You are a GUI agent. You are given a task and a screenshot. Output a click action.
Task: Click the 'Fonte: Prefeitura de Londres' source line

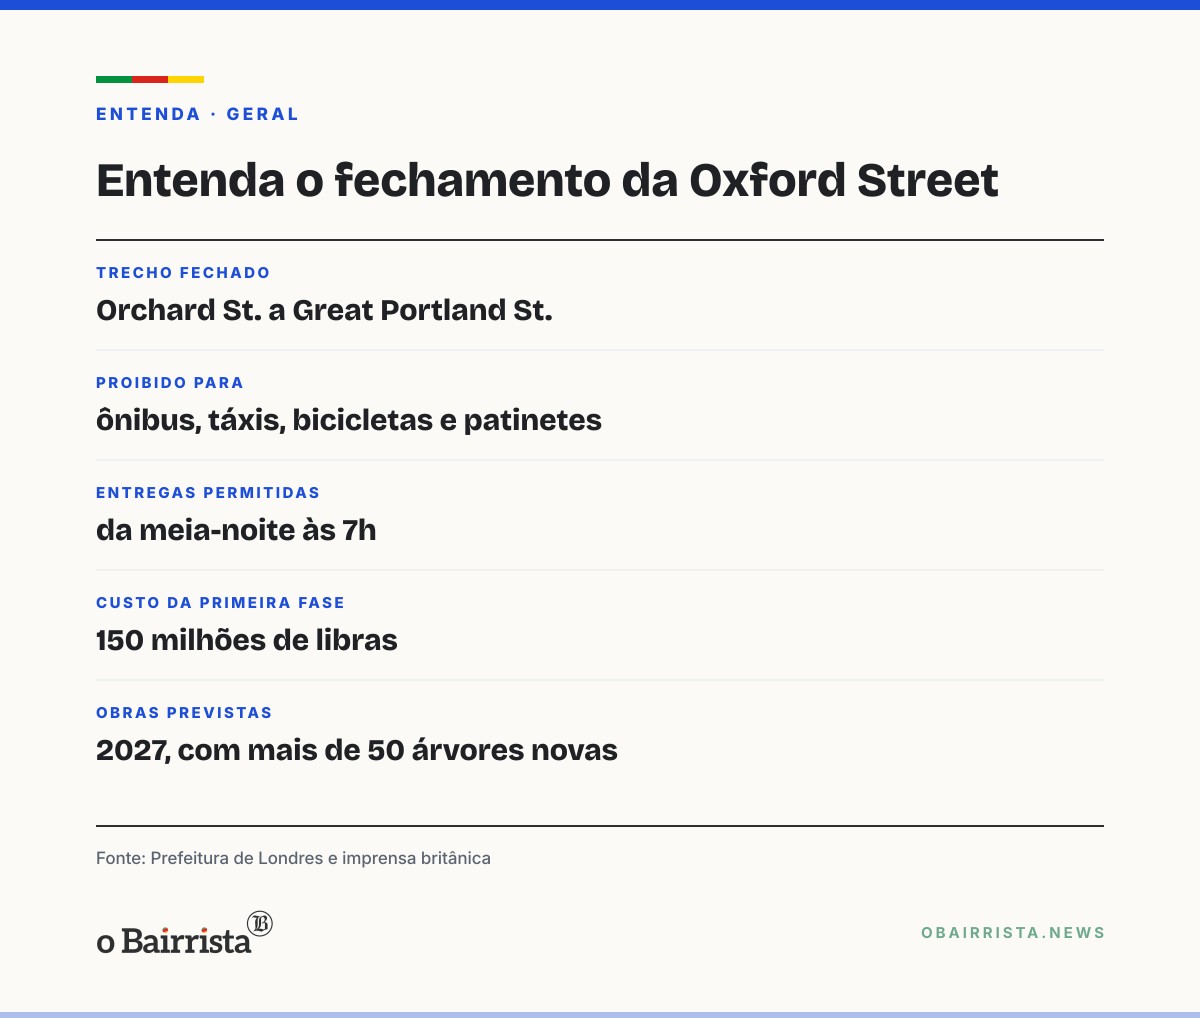click(x=293, y=858)
